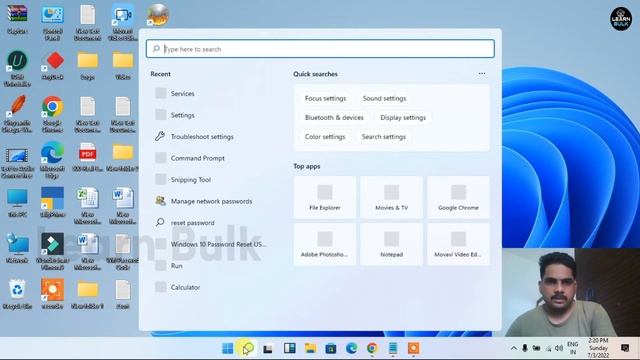This screenshot has width=640, height=360.
Task: Click the 'Type here to search' box
Action: (x=320, y=49)
